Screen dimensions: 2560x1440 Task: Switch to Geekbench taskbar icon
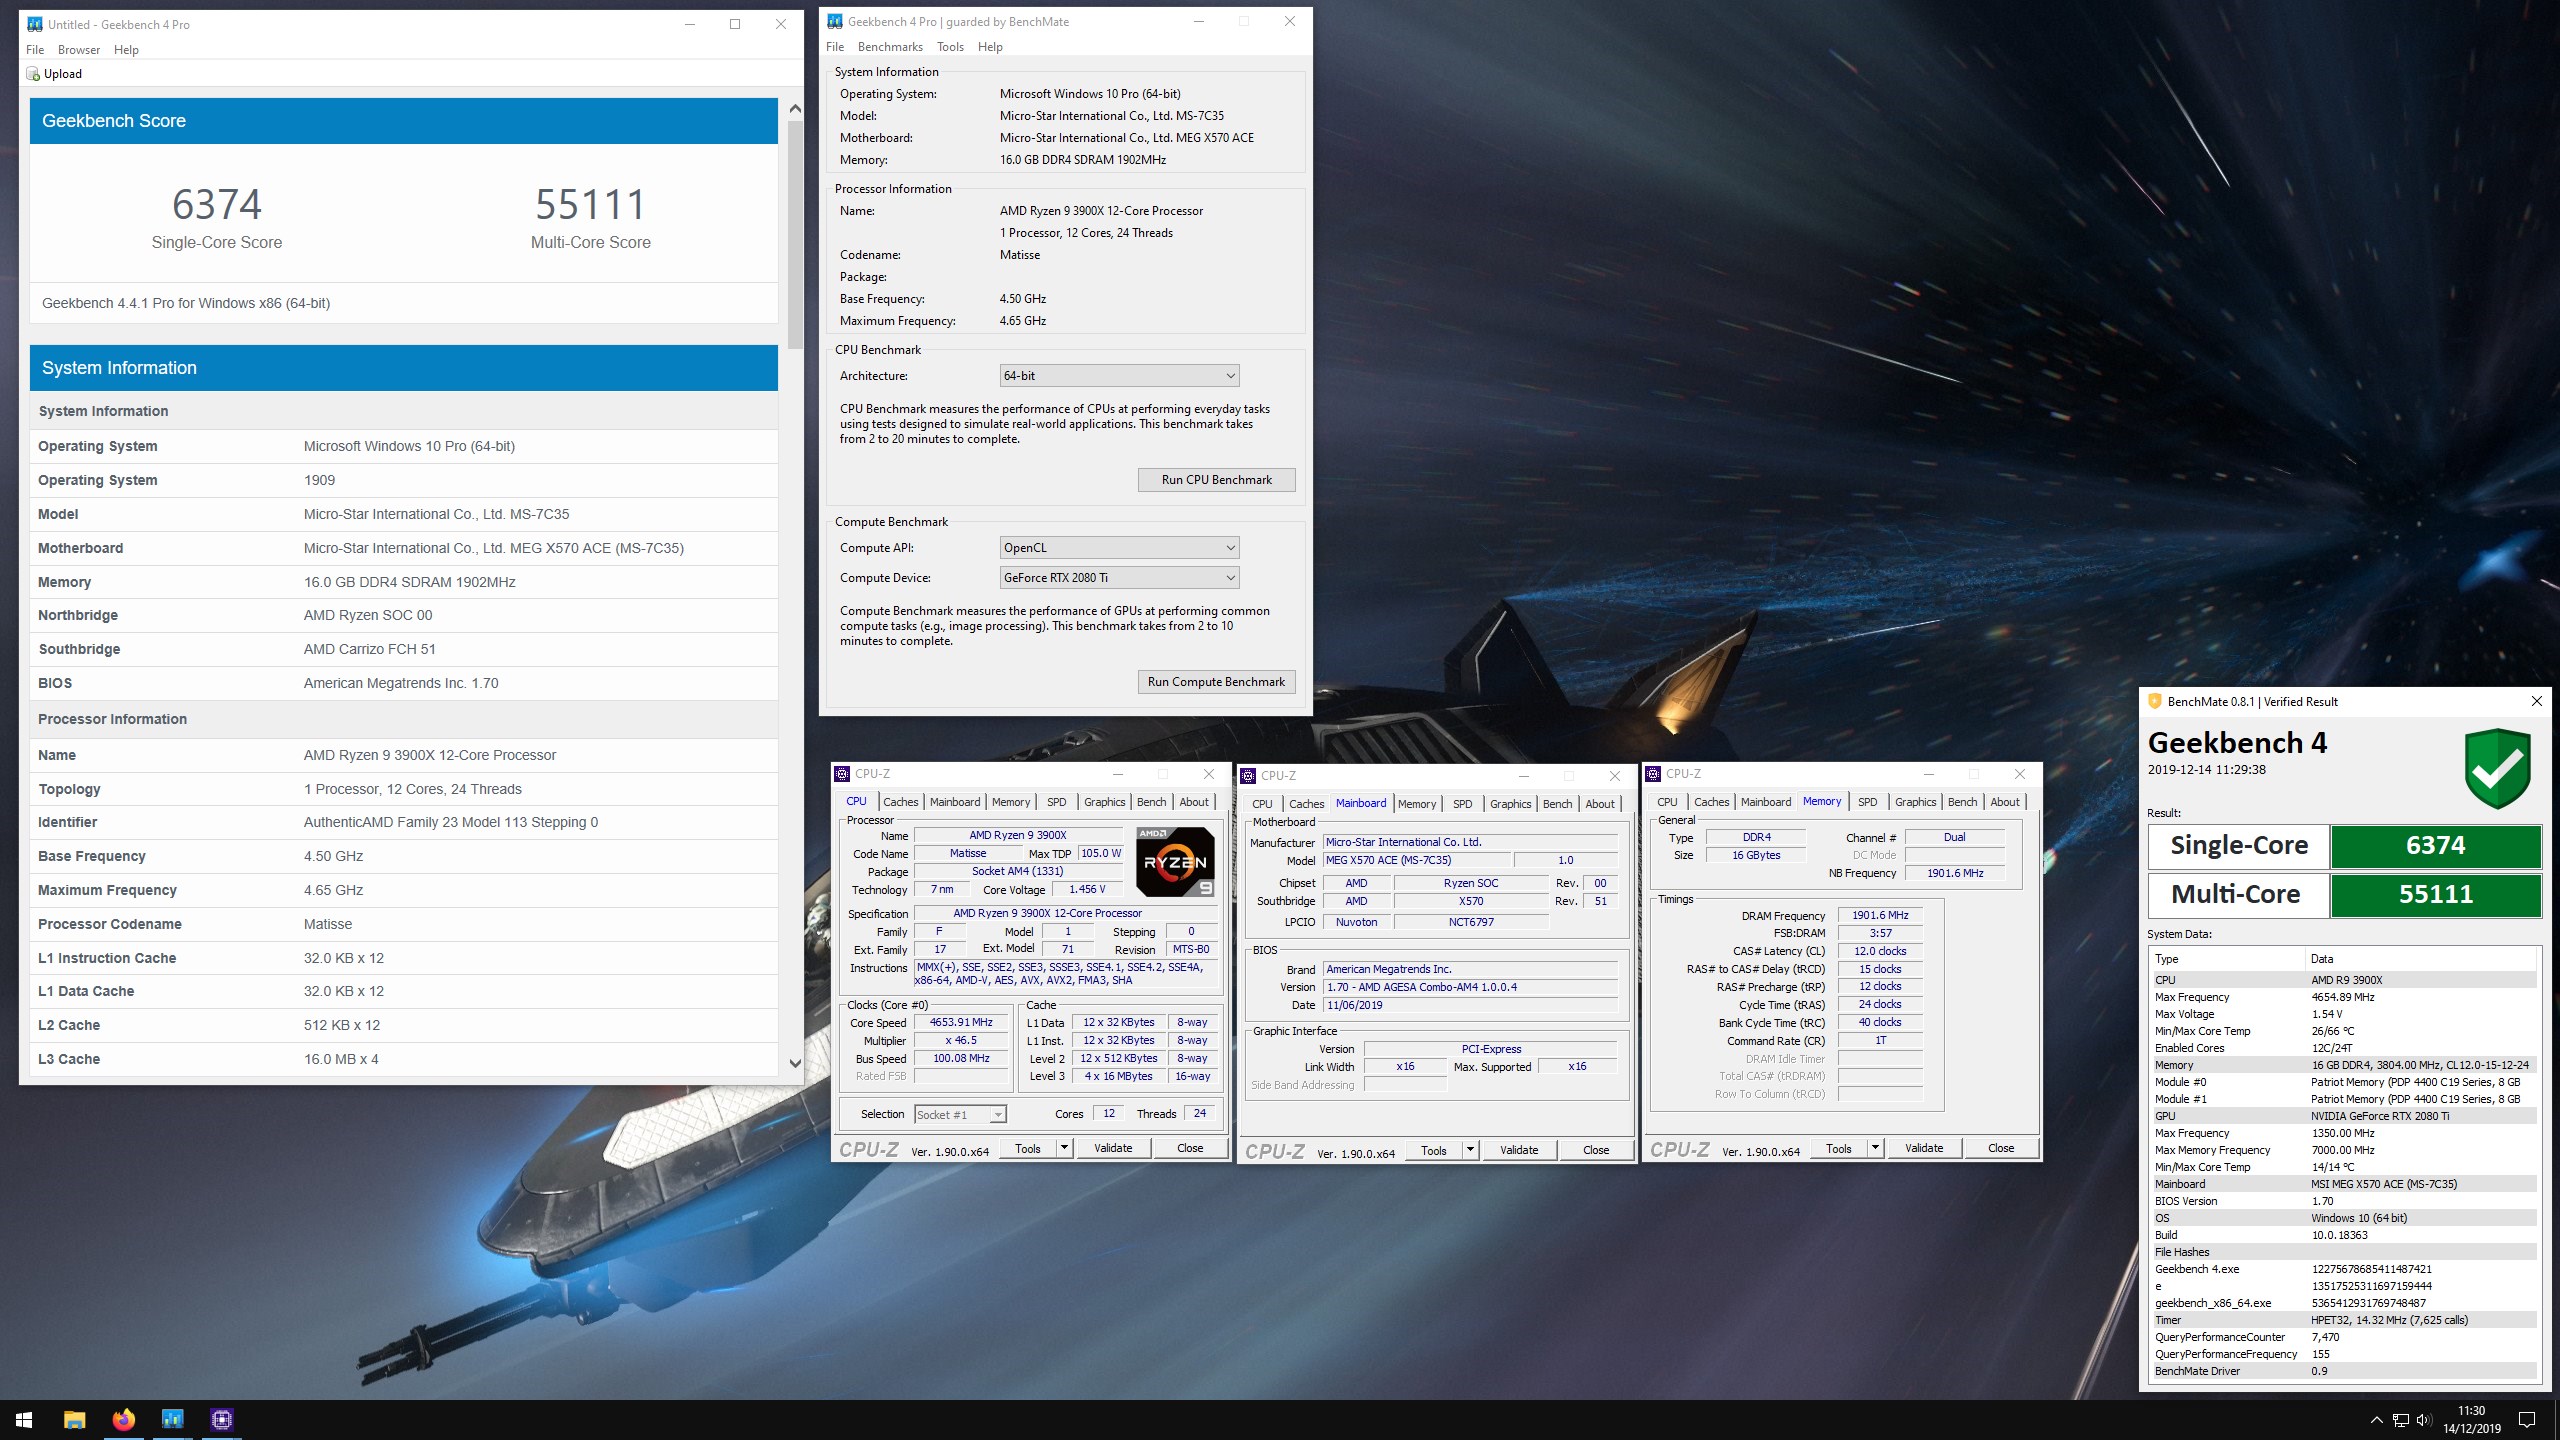pyautogui.click(x=173, y=1419)
